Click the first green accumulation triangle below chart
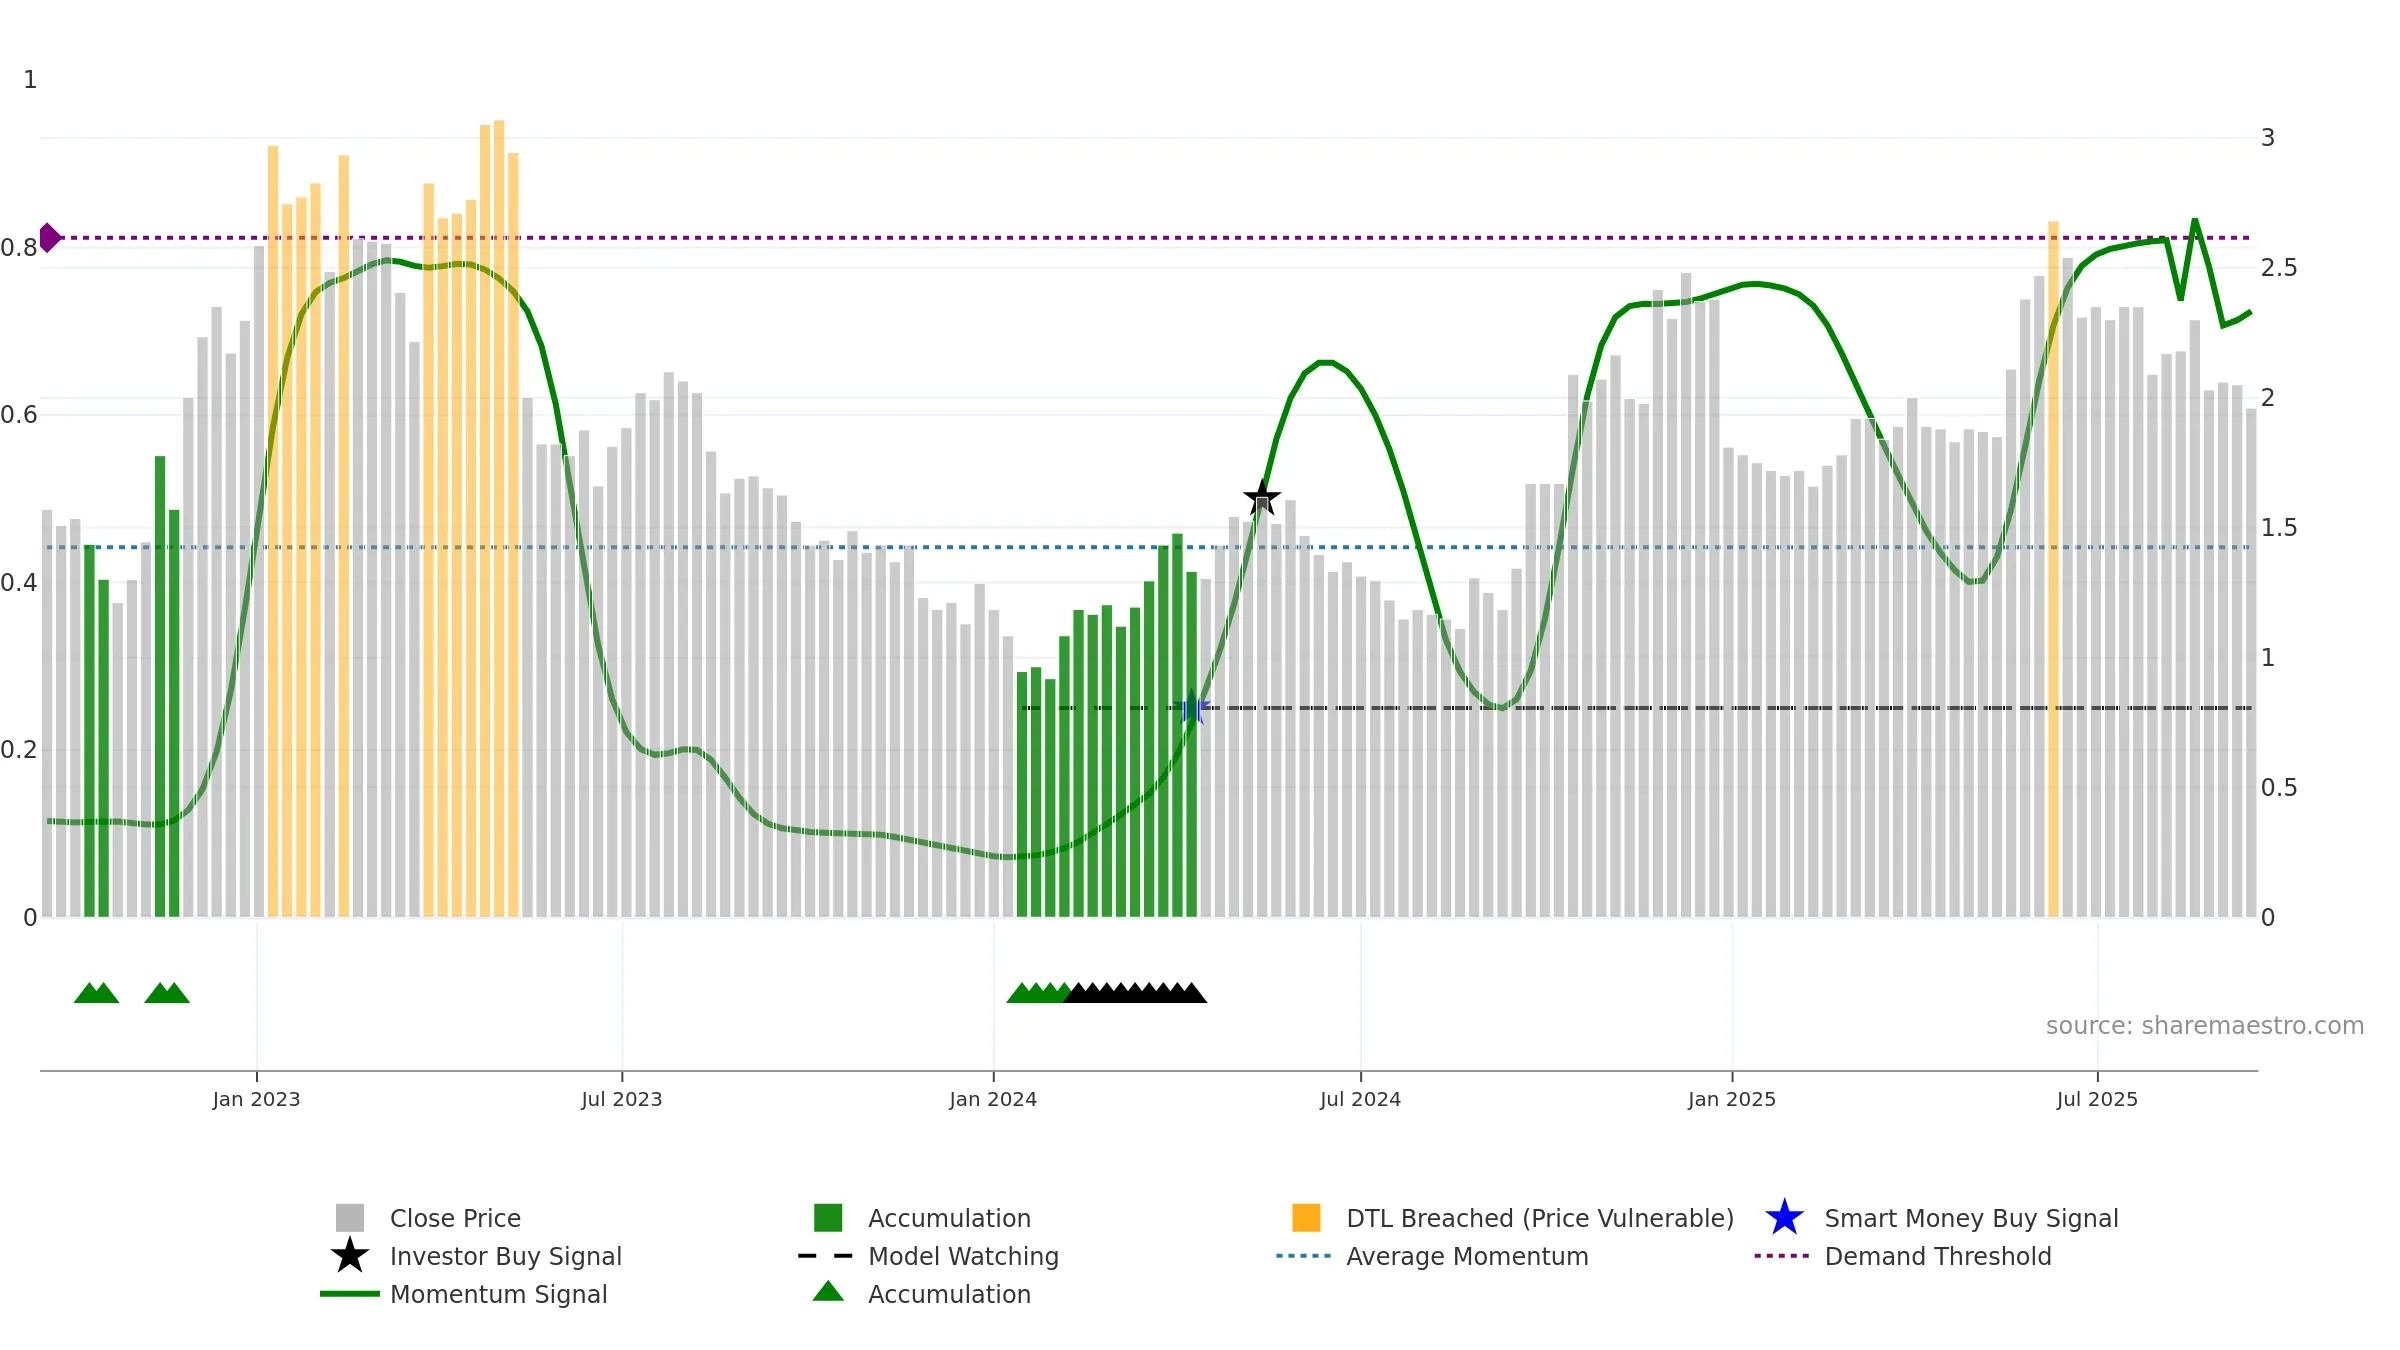Image resolution: width=2400 pixels, height=1350 pixels. (x=87, y=993)
